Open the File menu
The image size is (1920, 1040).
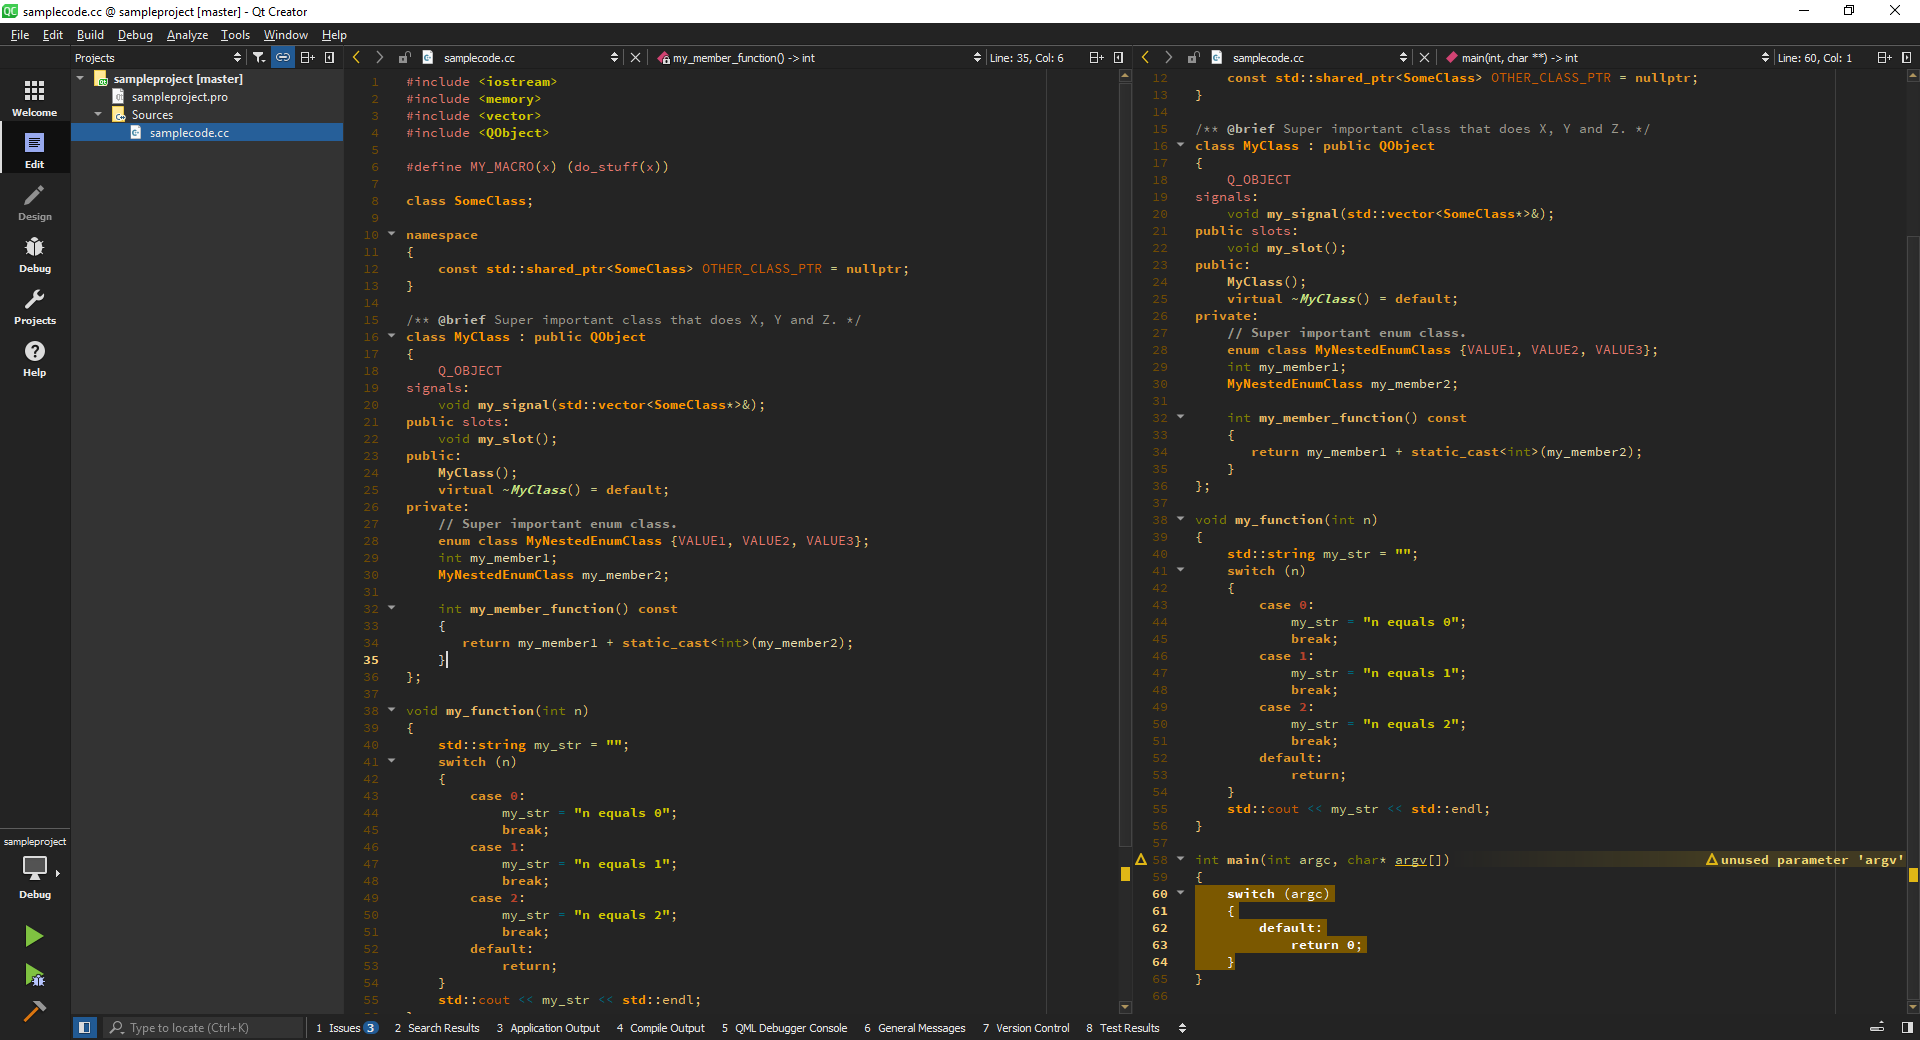20,35
